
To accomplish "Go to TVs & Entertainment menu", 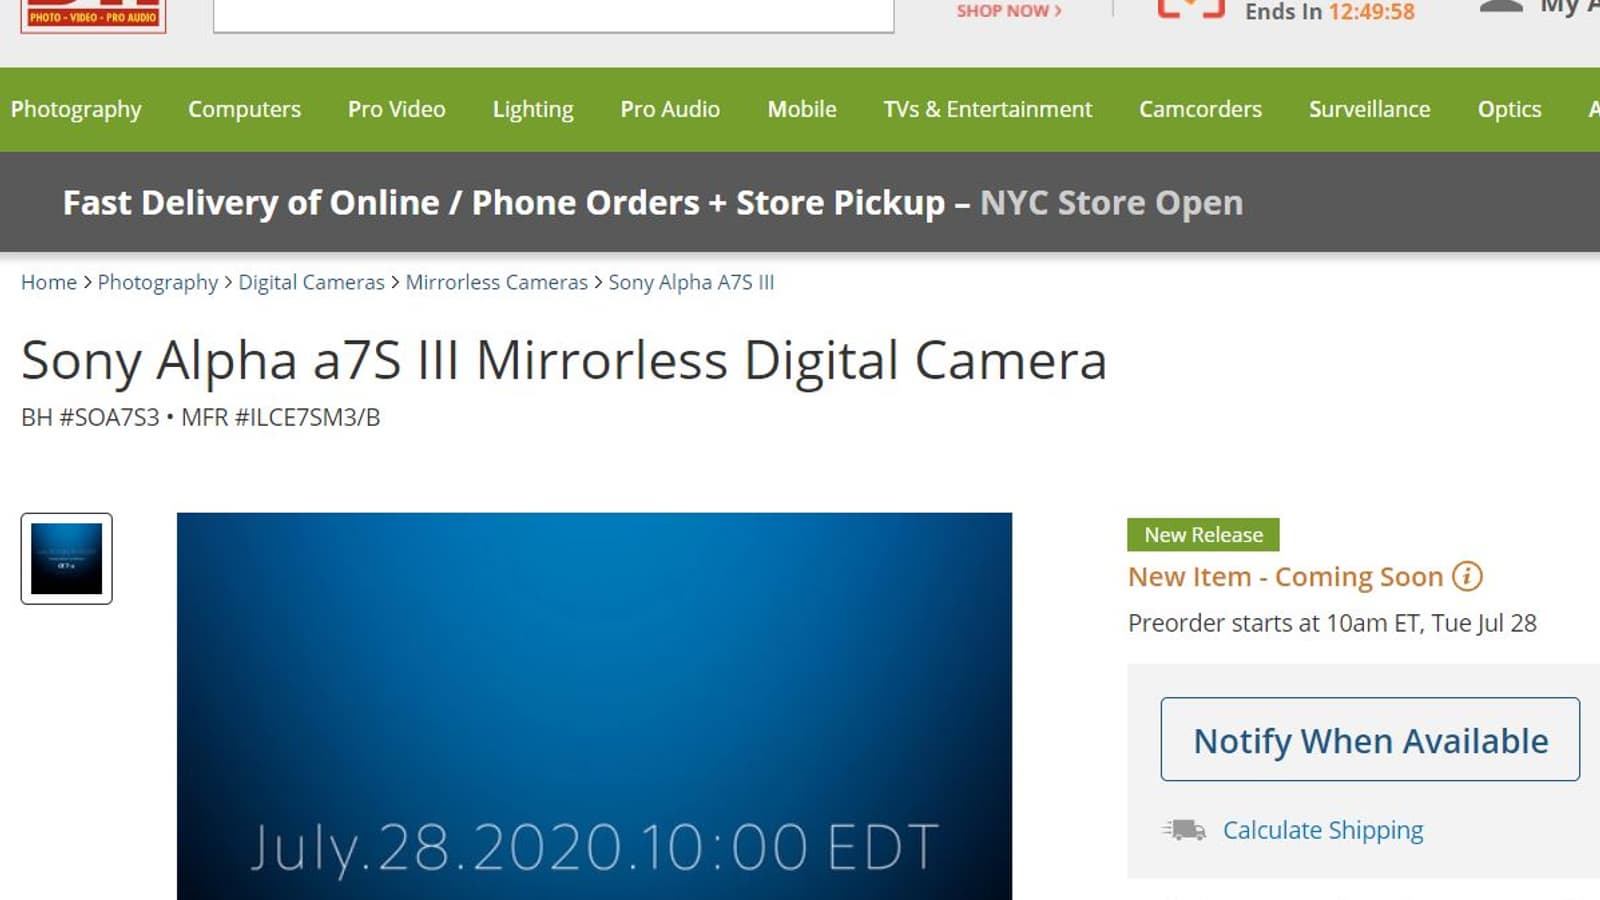I will (987, 109).
